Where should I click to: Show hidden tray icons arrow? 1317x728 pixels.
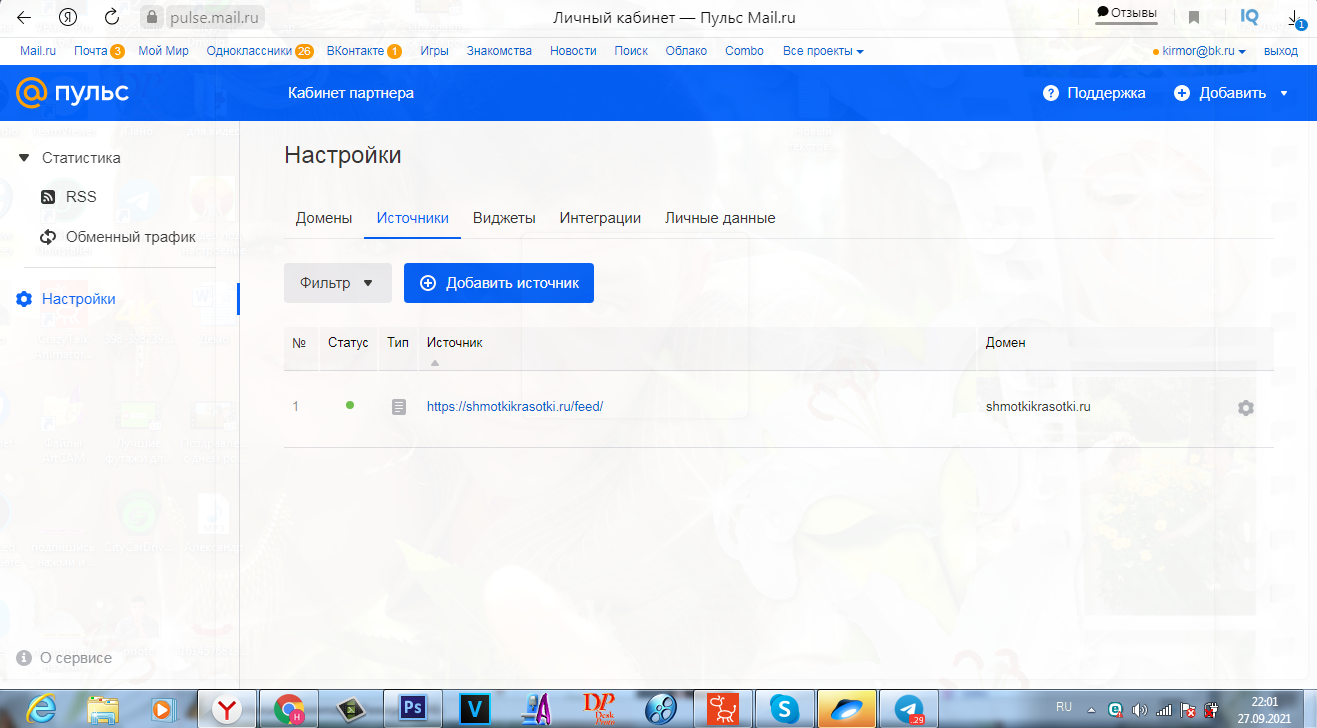(x=1092, y=709)
